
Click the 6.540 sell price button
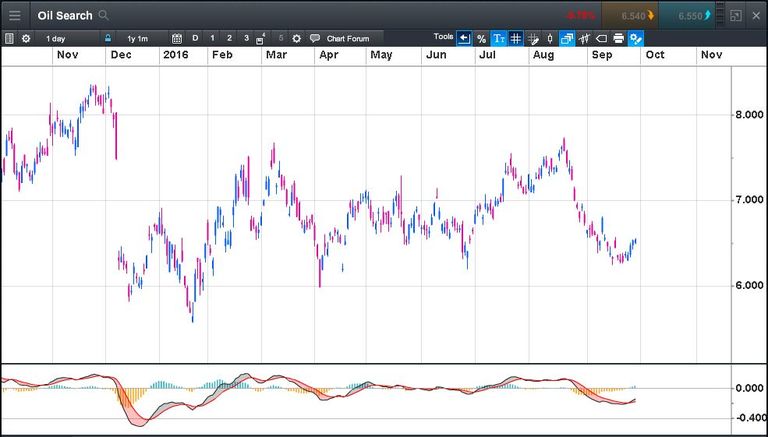pos(629,16)
